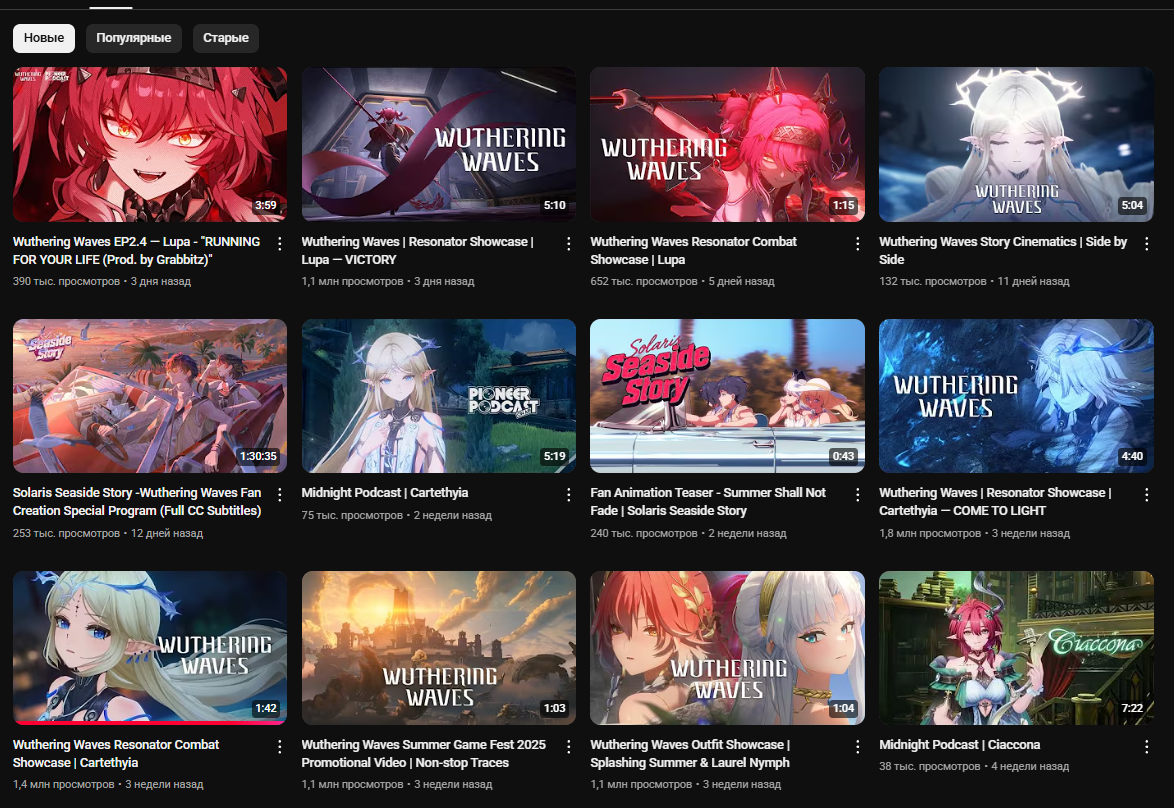This screenshot has height=808, width=1174.
Task: Click '5 дней назад' upload date text
Action: coord(741,282)
